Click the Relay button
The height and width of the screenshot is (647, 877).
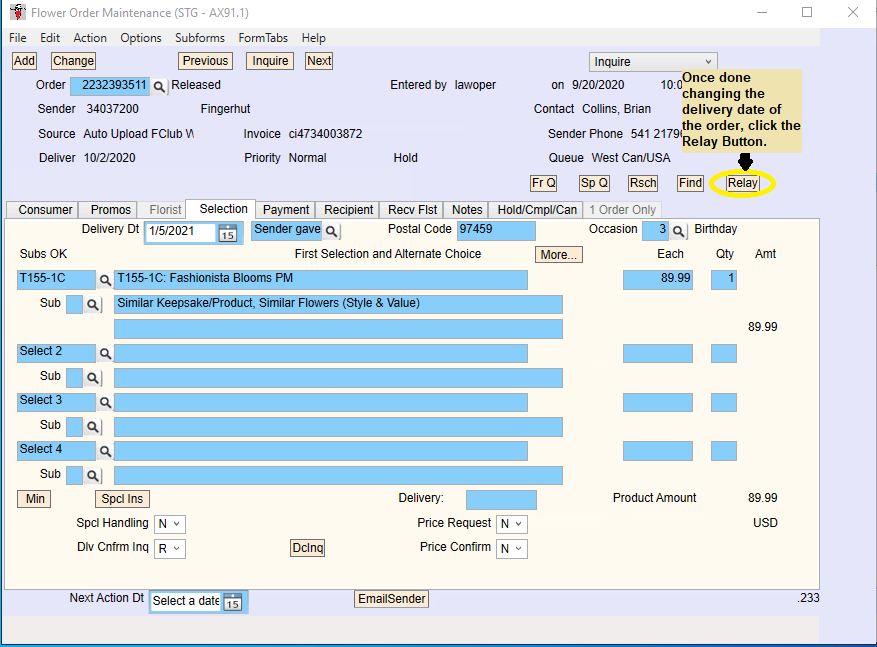pos(742,183)
